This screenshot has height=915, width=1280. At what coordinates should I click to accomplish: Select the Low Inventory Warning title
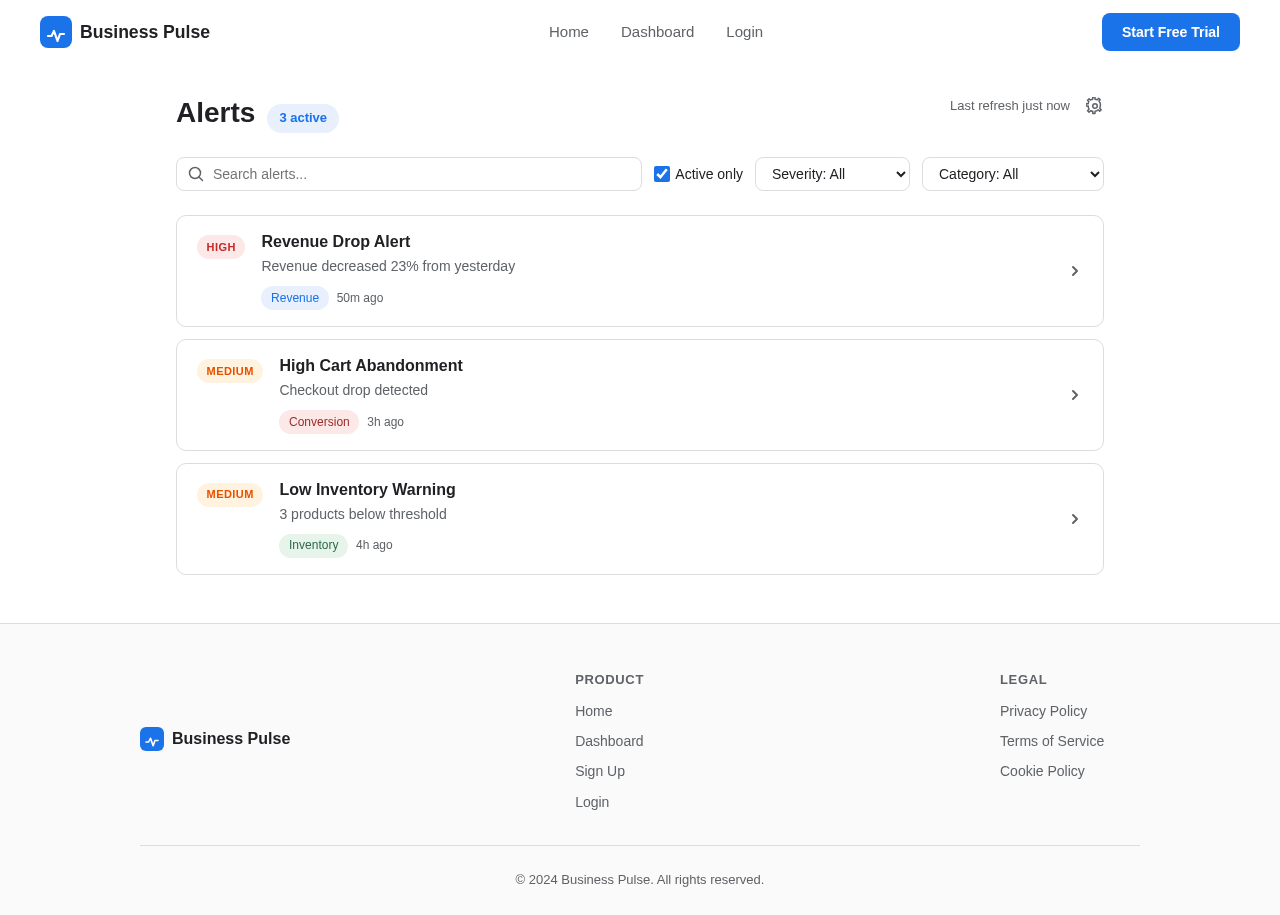367,490
